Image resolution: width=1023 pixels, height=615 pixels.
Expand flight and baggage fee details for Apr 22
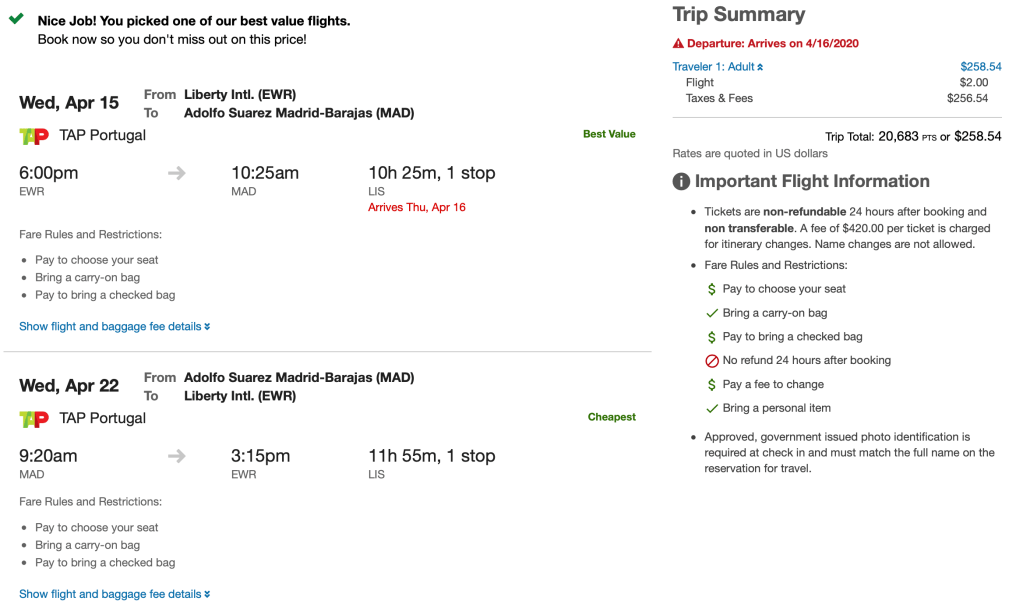point(114,595)
